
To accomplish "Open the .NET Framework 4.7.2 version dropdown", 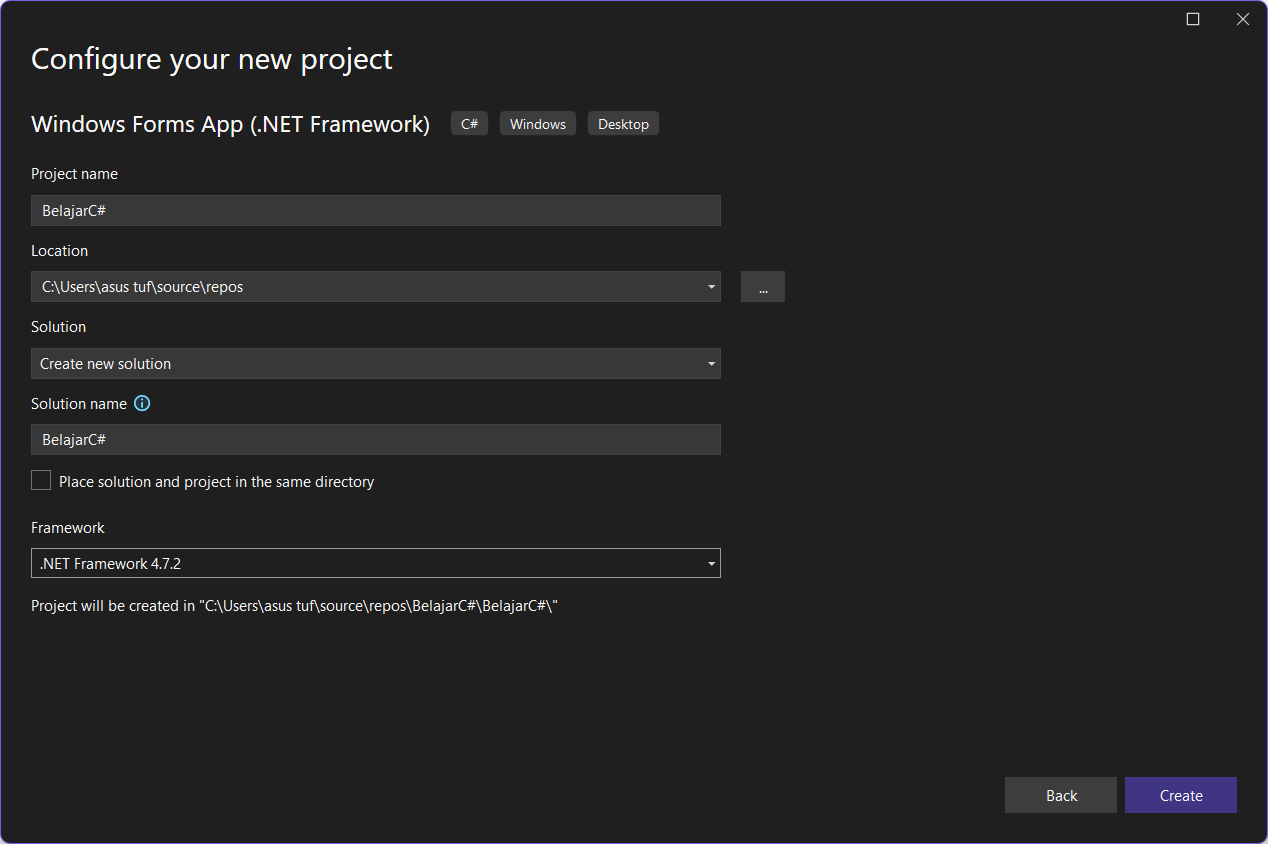I will pos(375,564).
